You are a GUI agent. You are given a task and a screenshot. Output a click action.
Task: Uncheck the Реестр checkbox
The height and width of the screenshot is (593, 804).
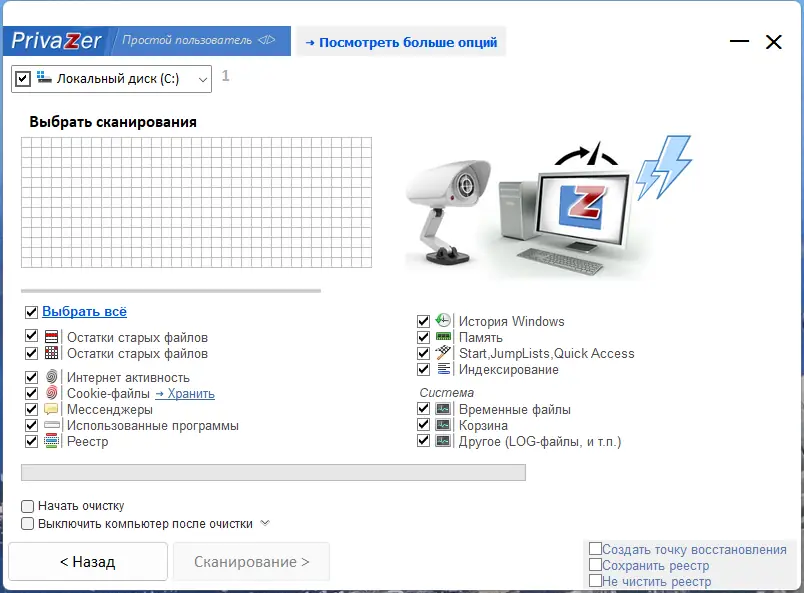31,441
